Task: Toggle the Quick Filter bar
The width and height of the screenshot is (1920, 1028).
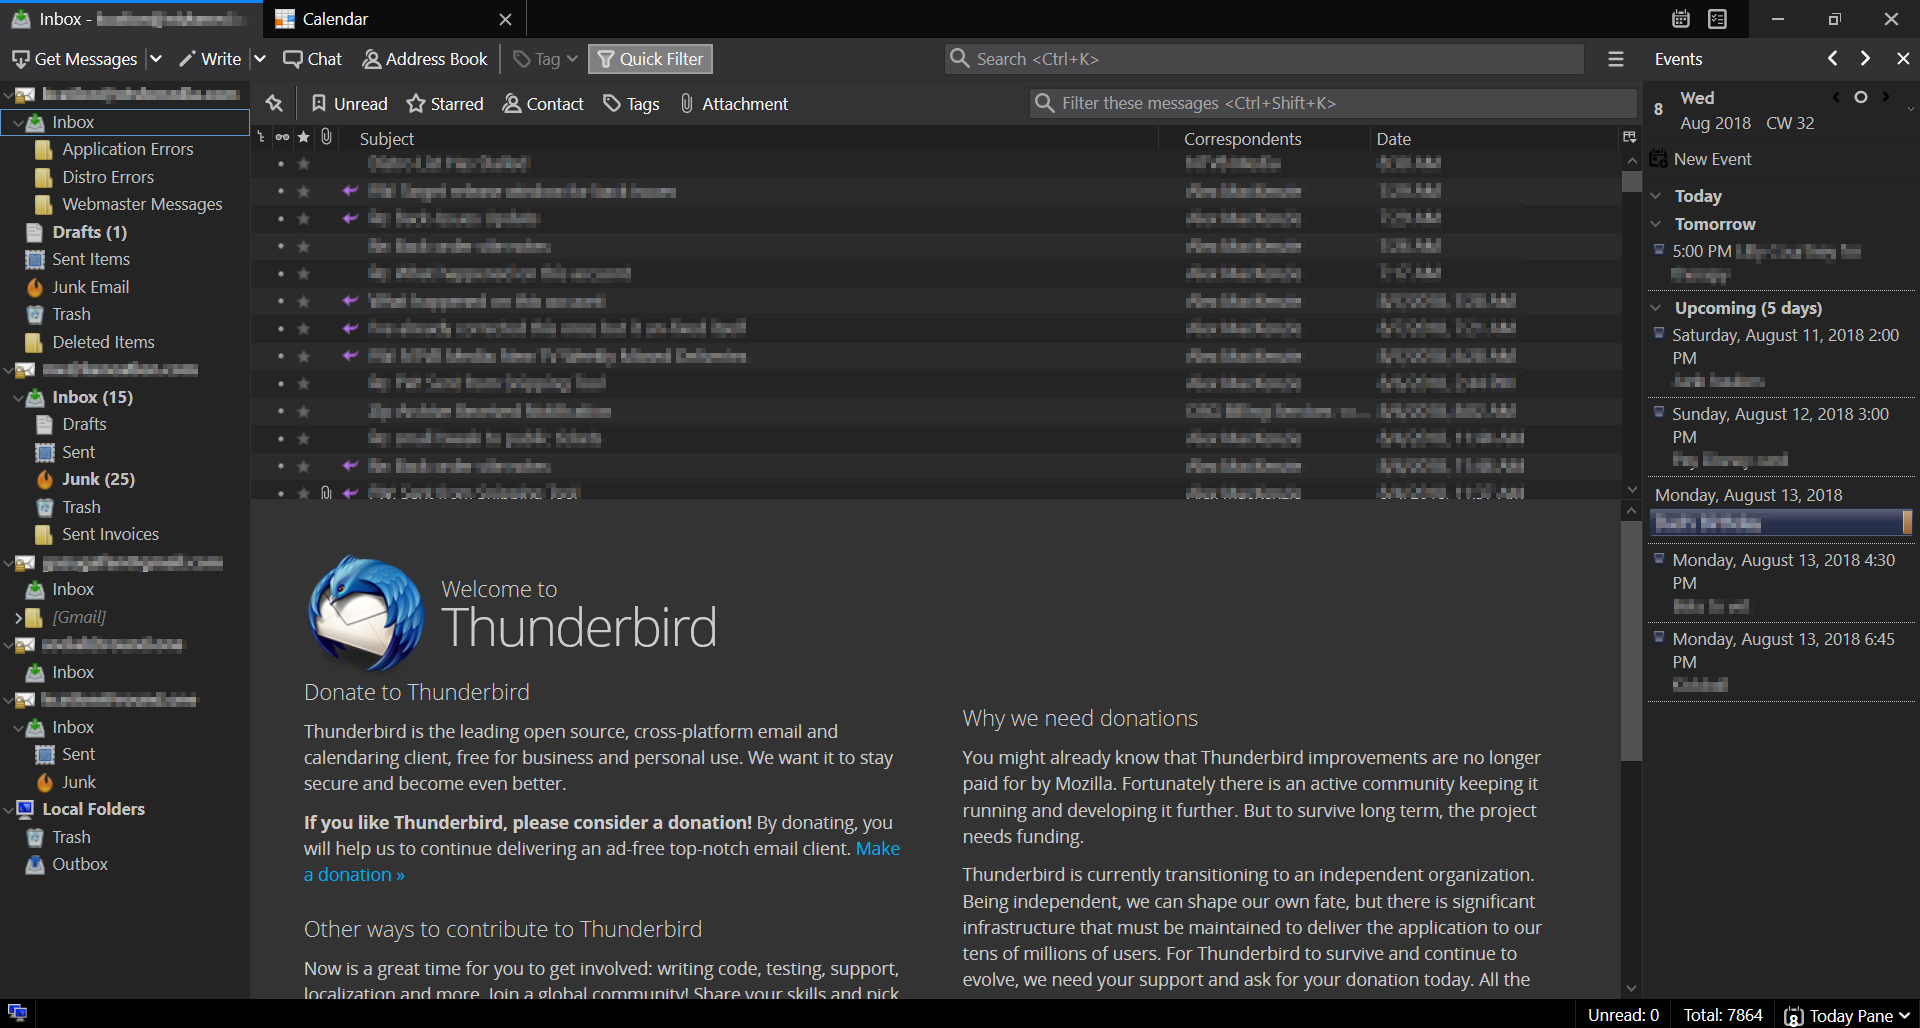Action: tap(650, 59)
